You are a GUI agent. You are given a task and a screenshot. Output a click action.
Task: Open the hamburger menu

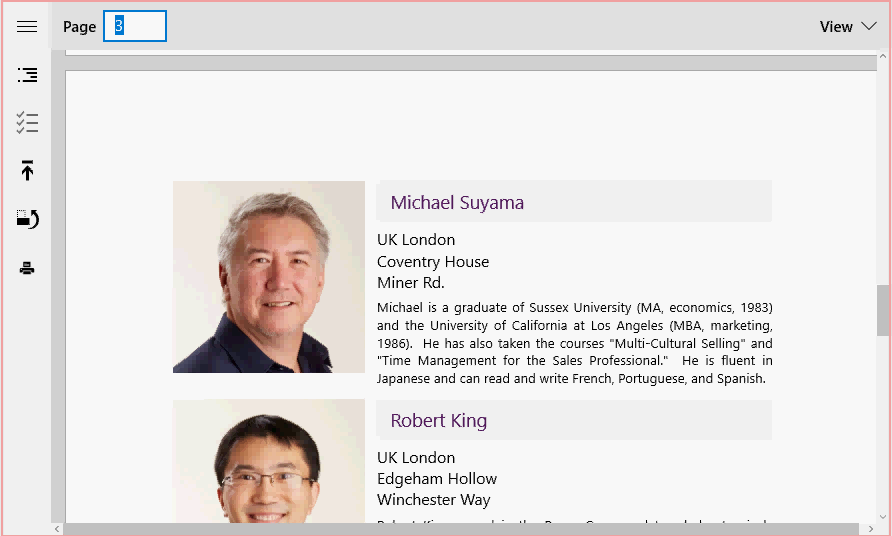(27, 27)
